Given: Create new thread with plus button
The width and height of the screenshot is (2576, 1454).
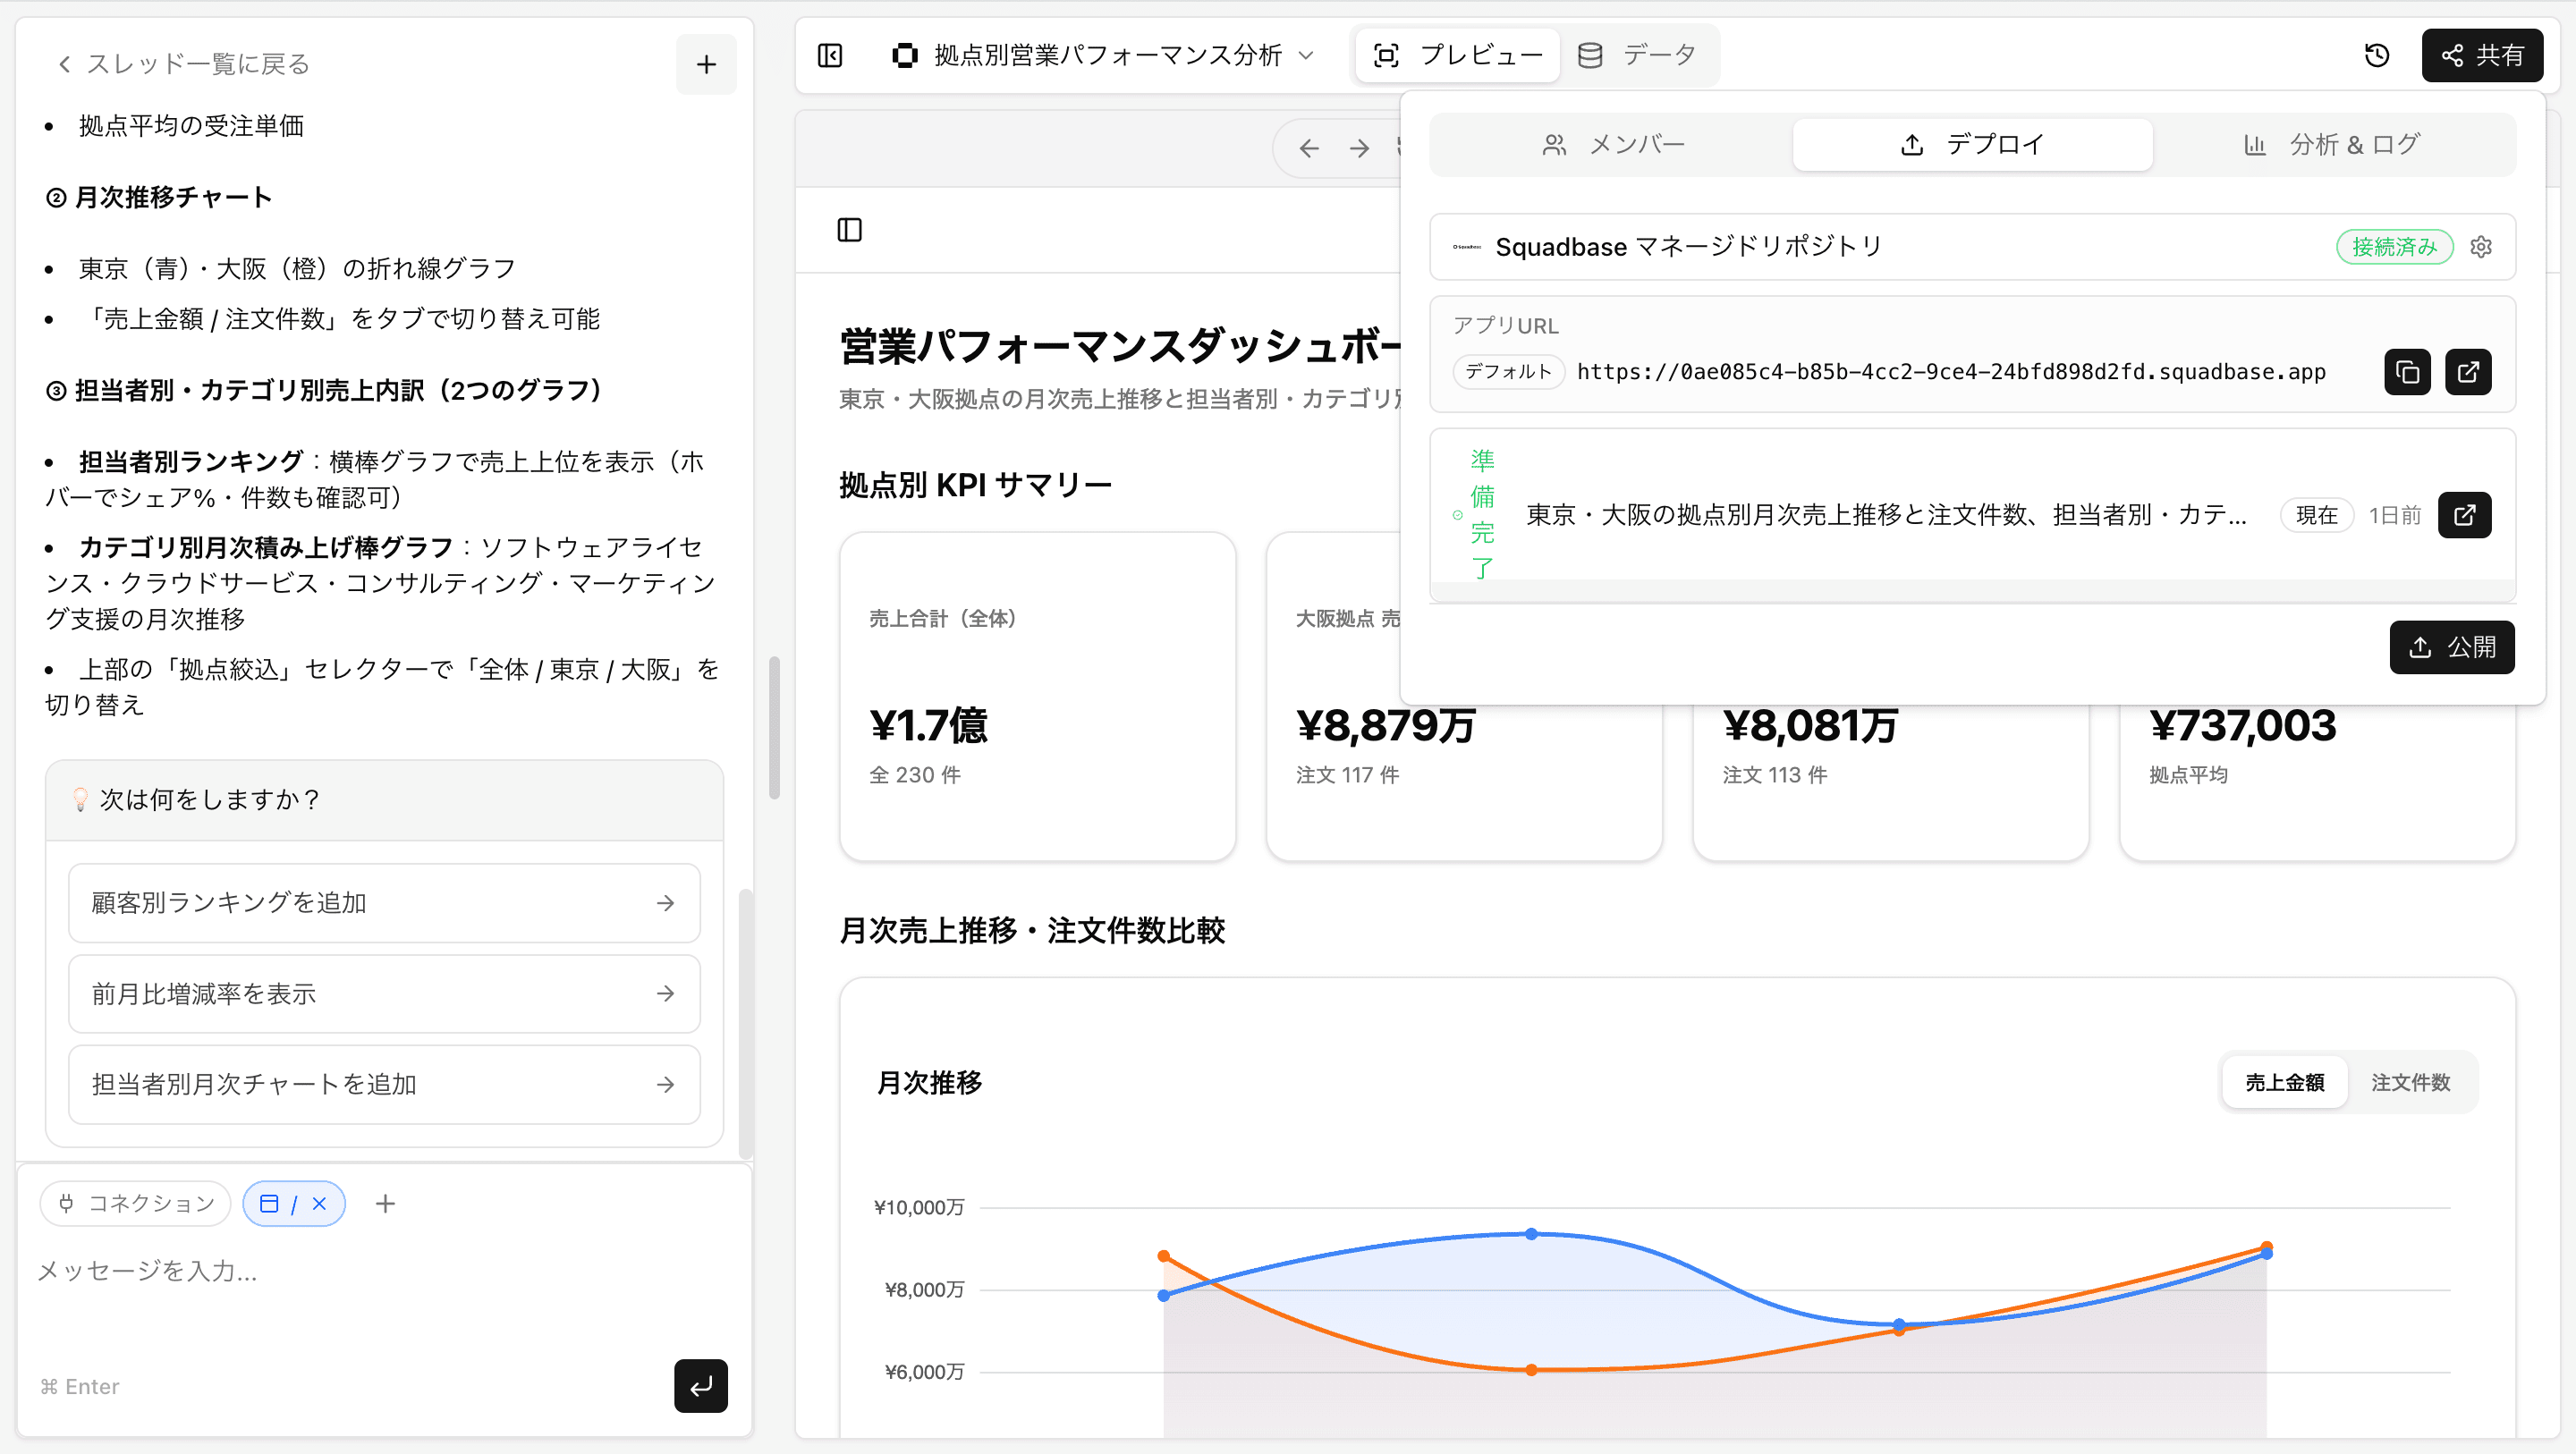Looking at the screenshot, I should click(x=706, y=64).
